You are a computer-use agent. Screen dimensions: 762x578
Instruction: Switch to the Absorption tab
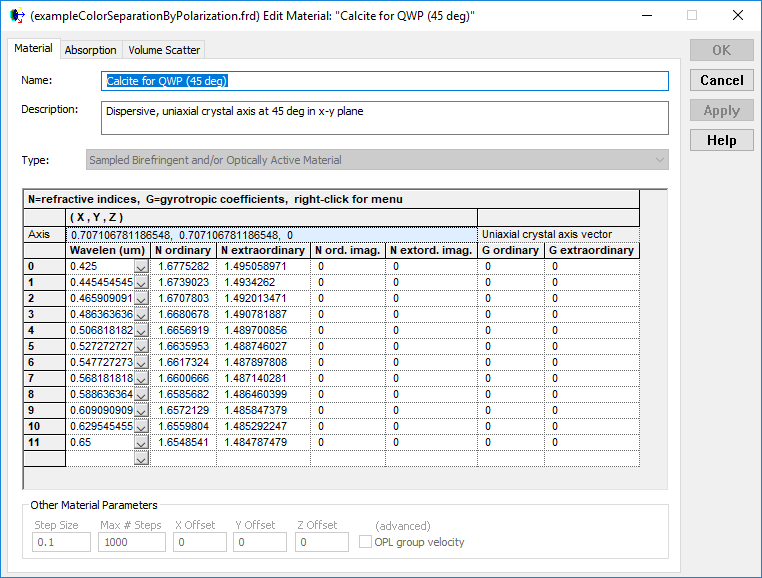(91, 50)
